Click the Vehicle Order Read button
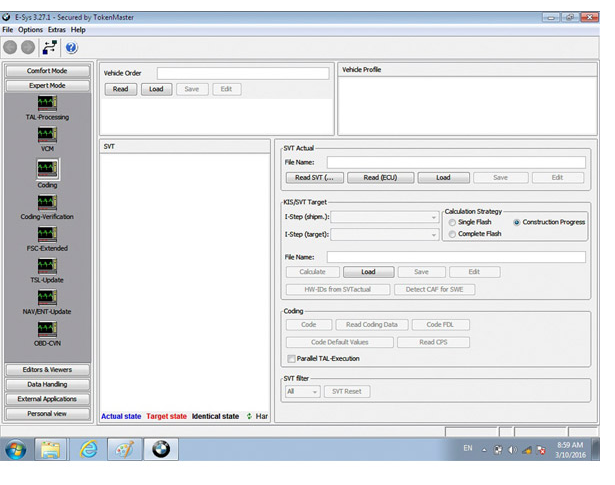Screen dimensions: 615x485 click(x=120, y=89)
